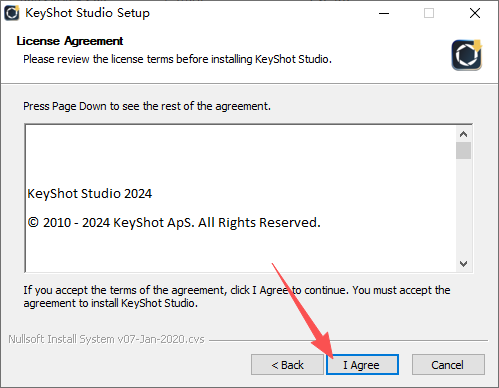
Task: Click the Nullsoft Install System version label
Action: click(106, 339)
